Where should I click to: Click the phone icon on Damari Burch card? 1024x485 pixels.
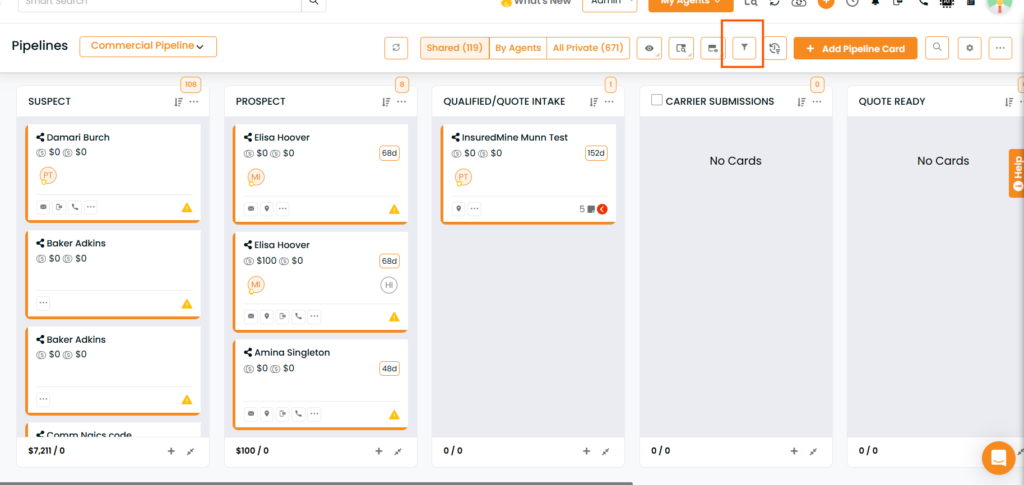coord(75,208)
